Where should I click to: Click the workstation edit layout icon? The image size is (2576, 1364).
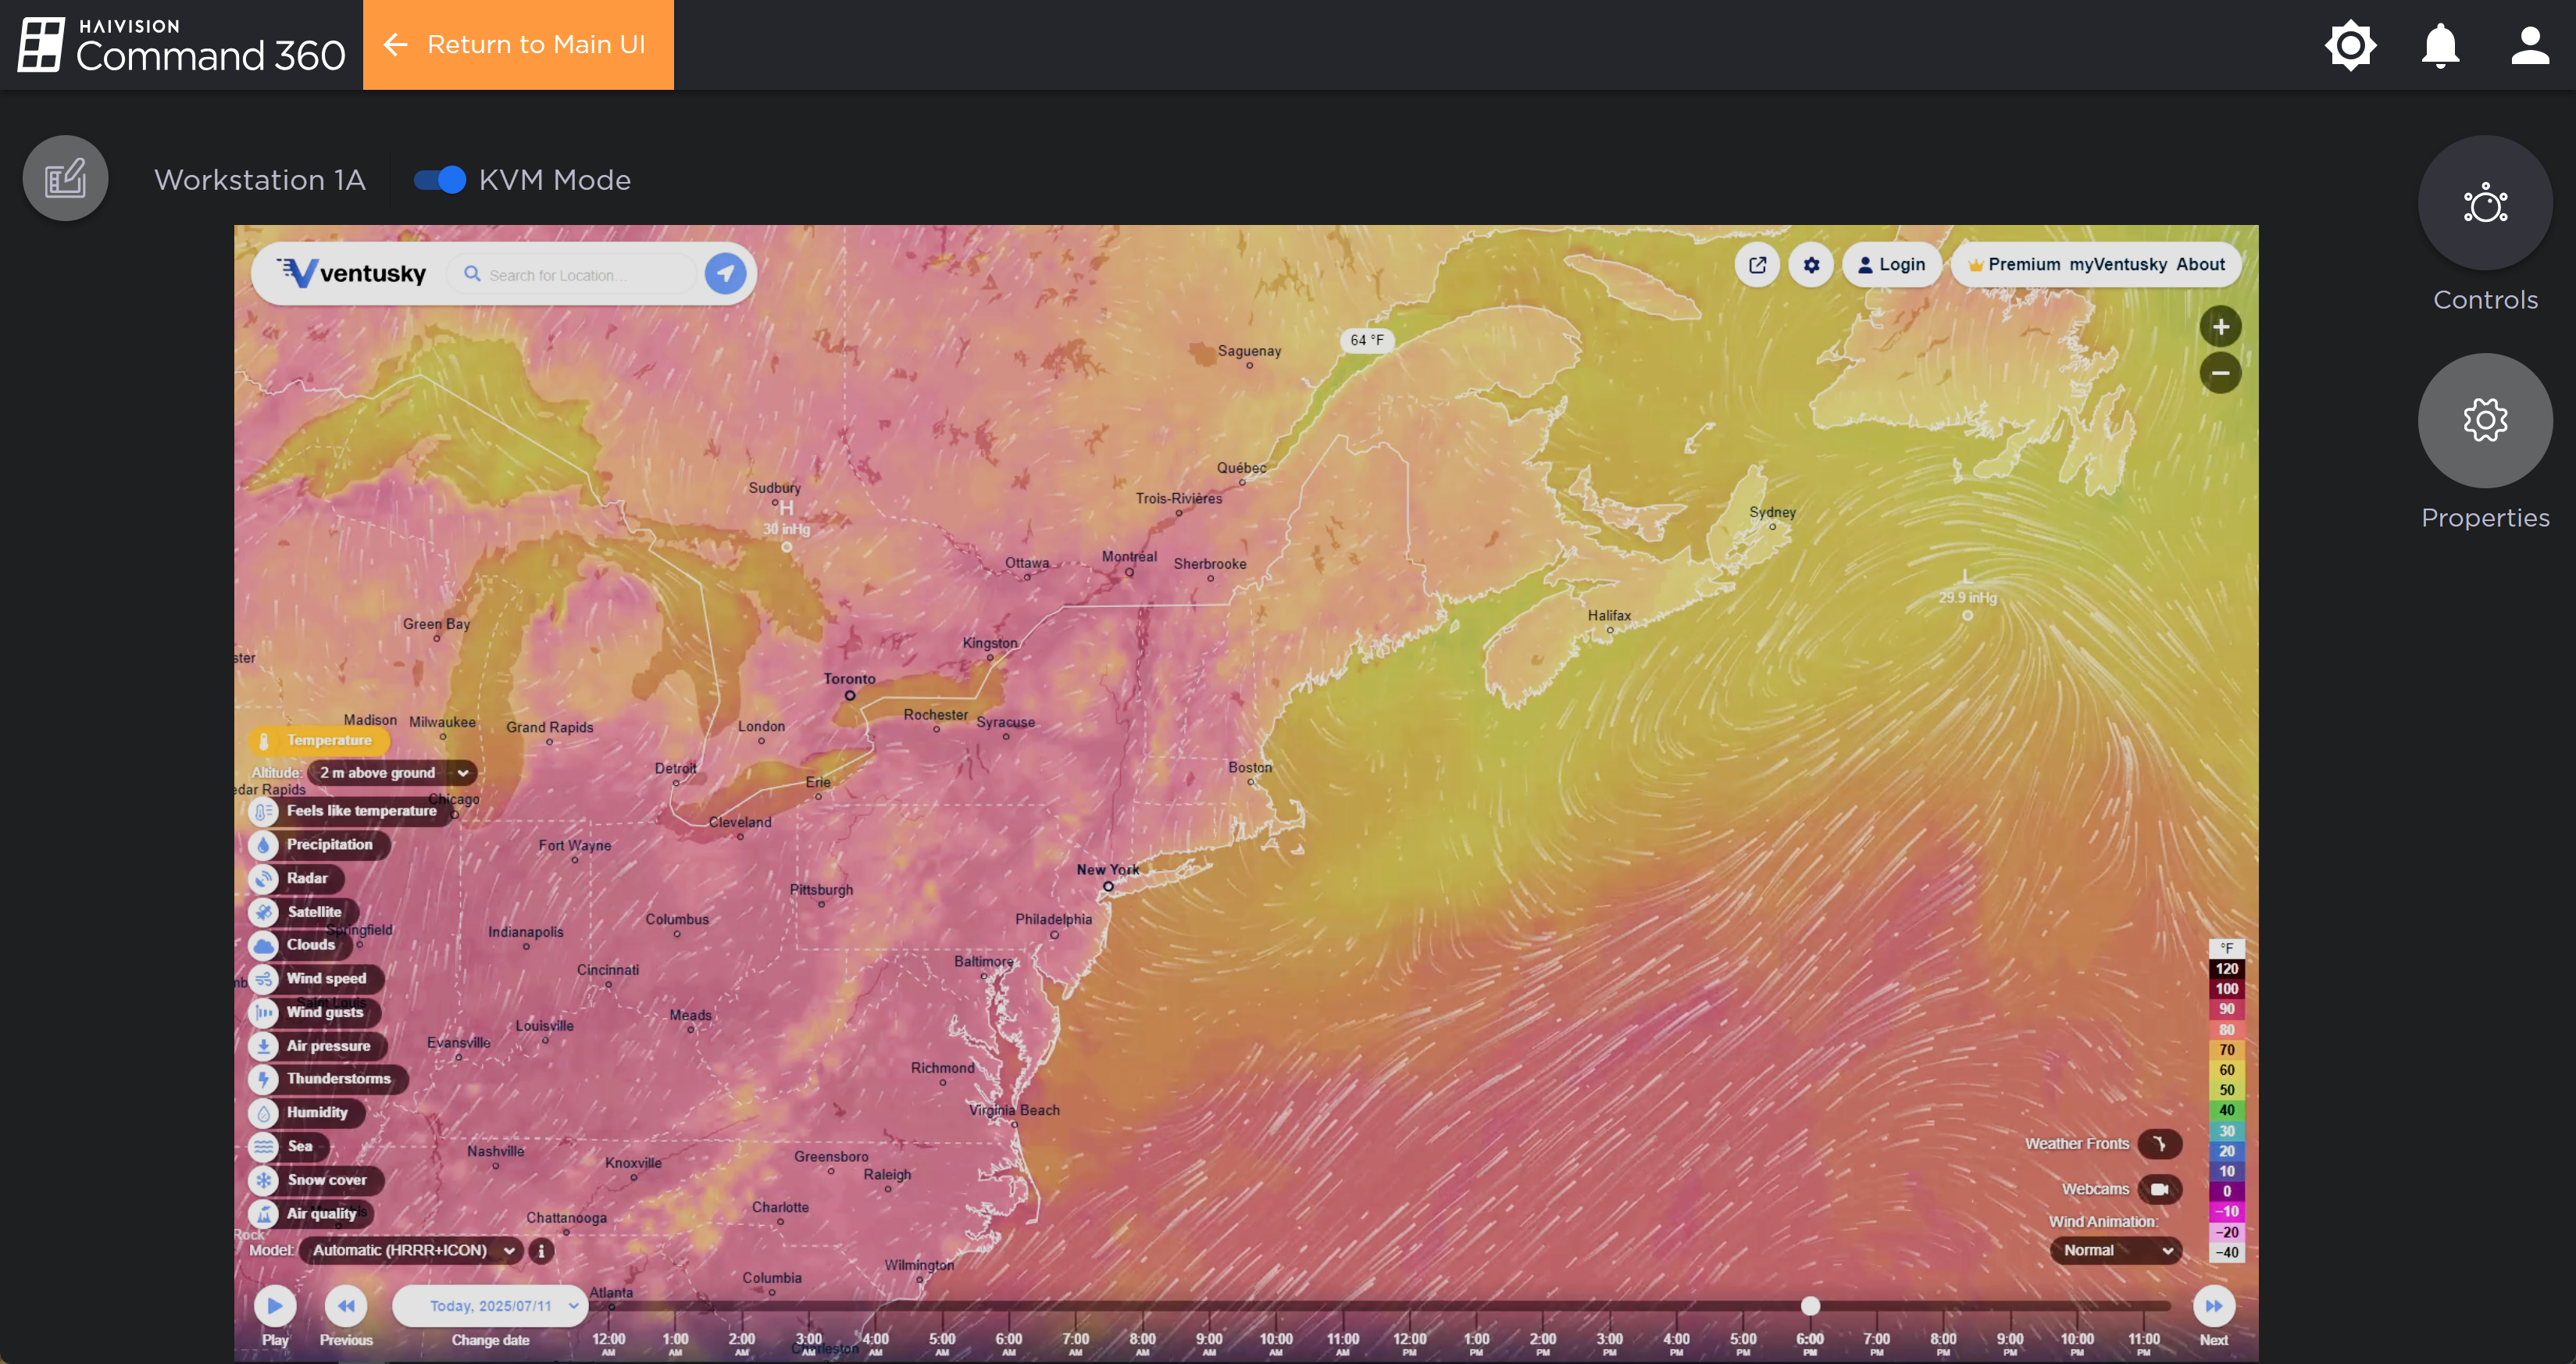click(x=66, y=179)
